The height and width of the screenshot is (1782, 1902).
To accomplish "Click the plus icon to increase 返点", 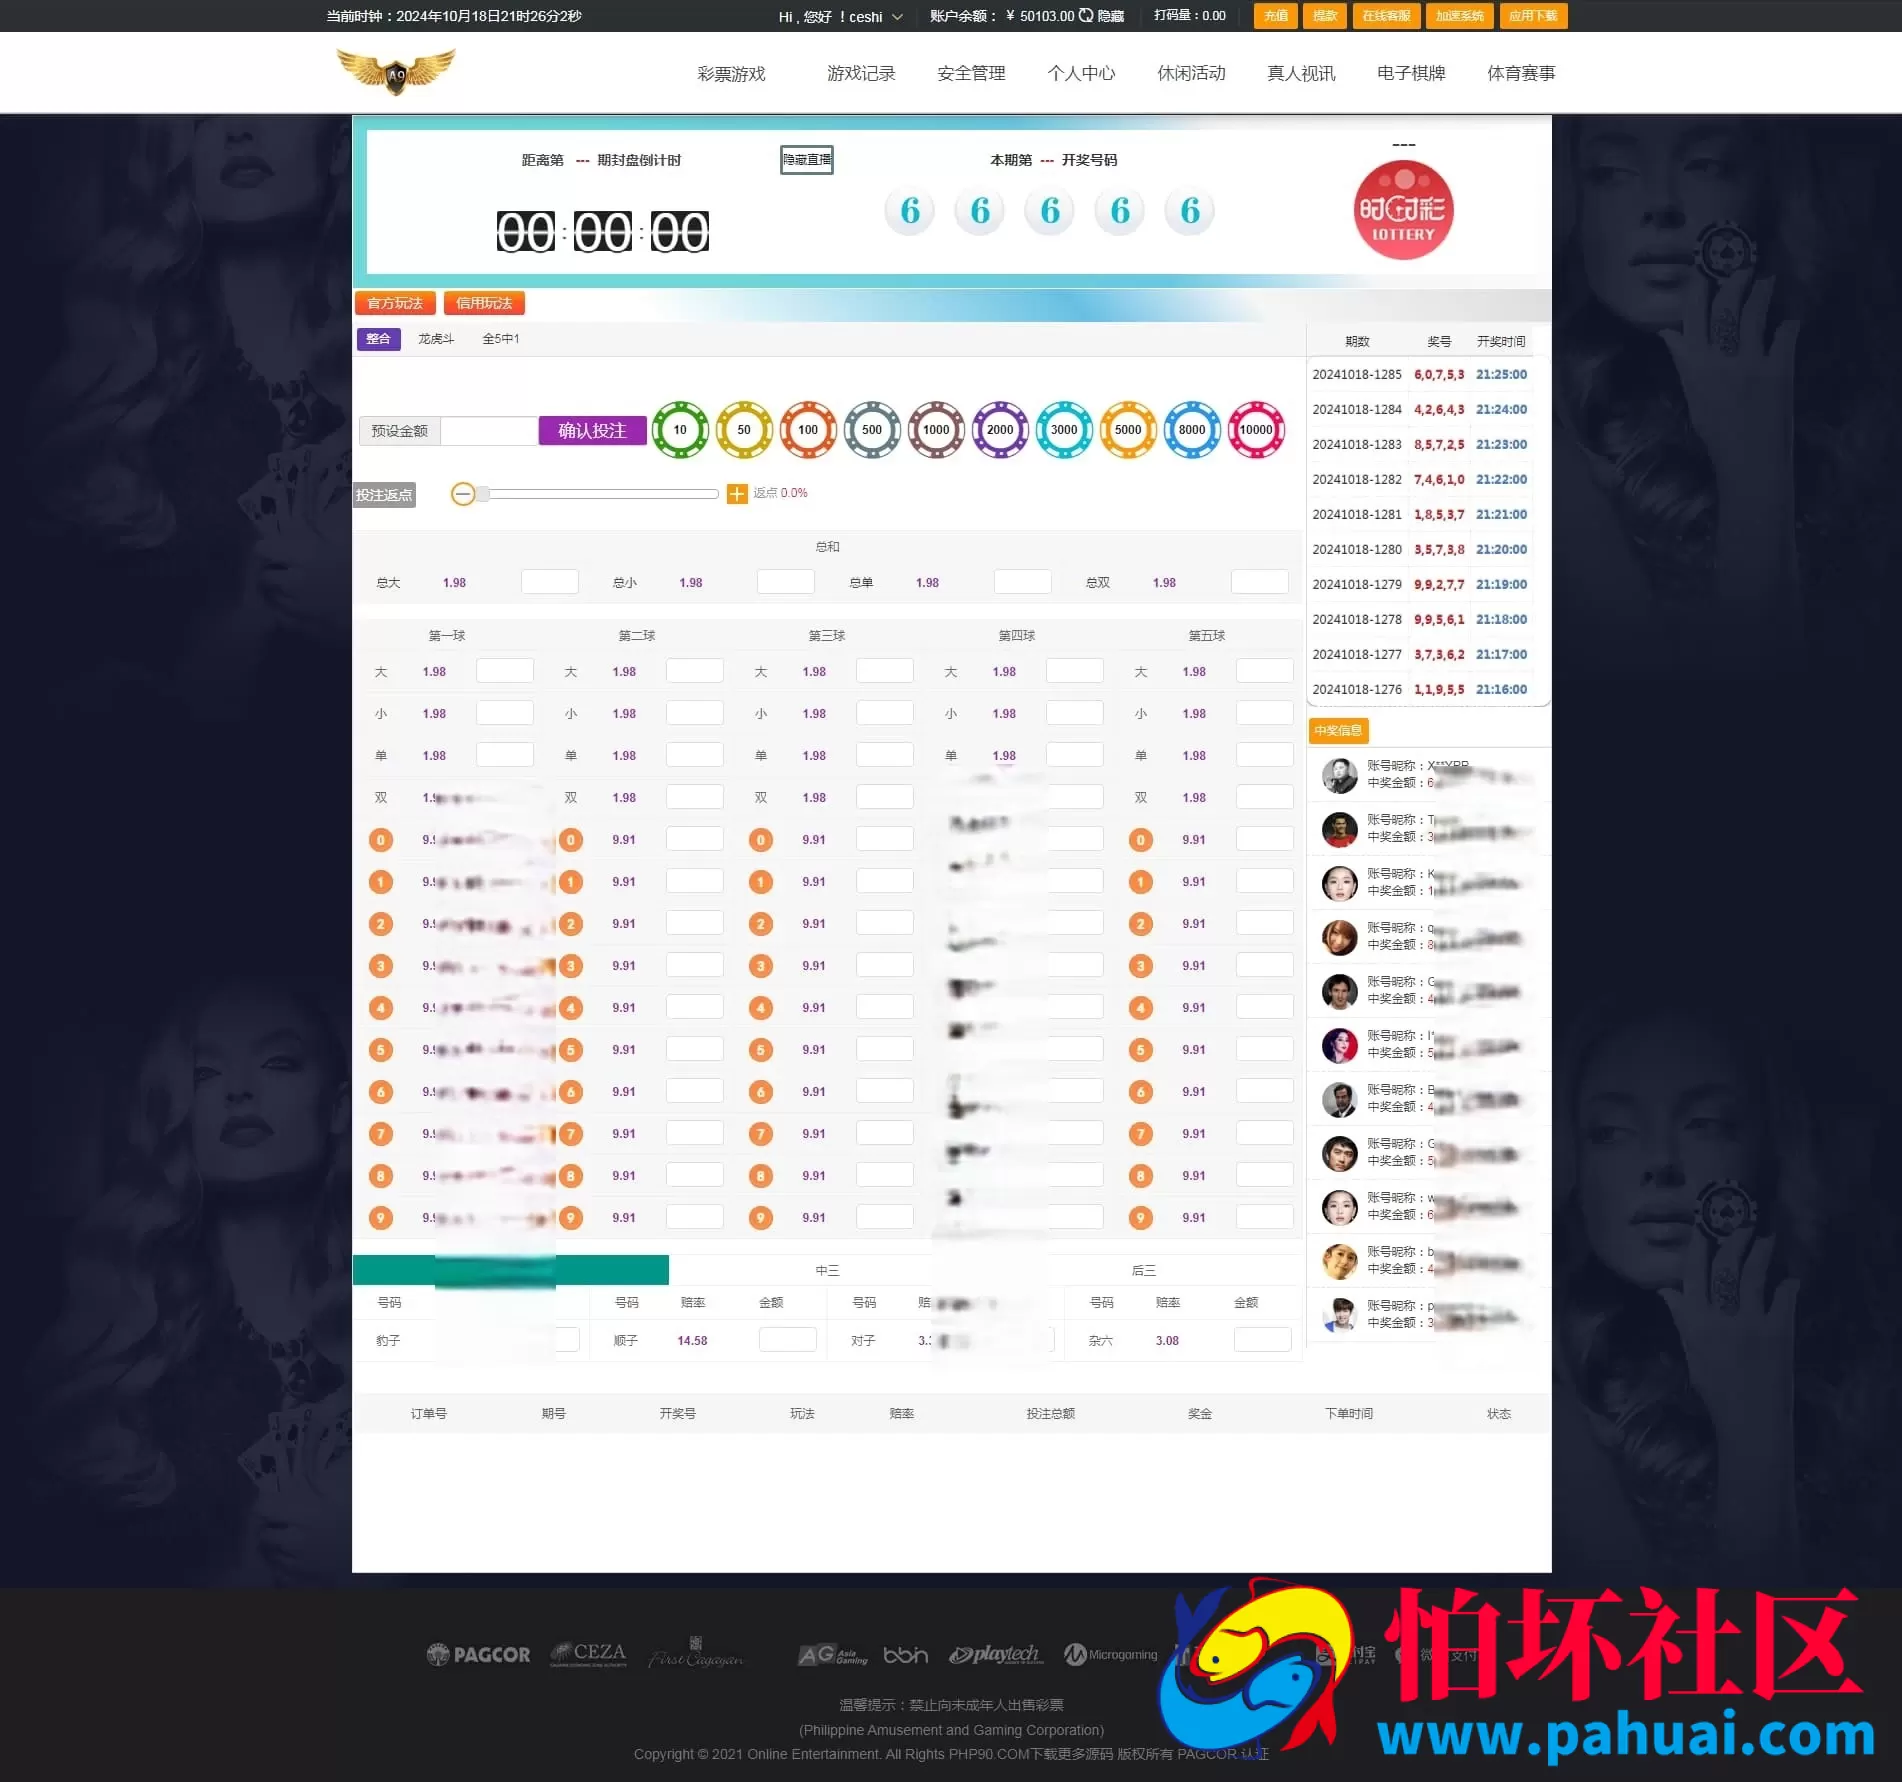I will pyautogui.click(x=736, y=493).
